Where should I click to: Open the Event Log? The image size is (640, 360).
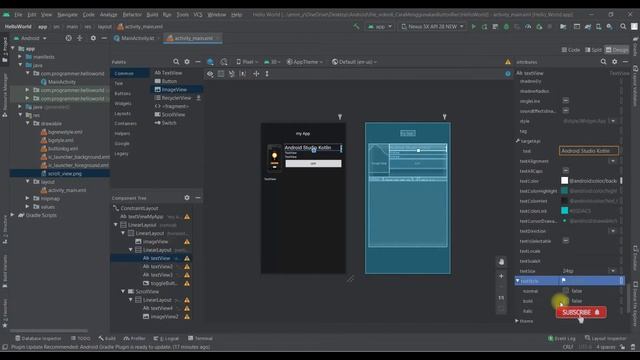pos(562,338)
